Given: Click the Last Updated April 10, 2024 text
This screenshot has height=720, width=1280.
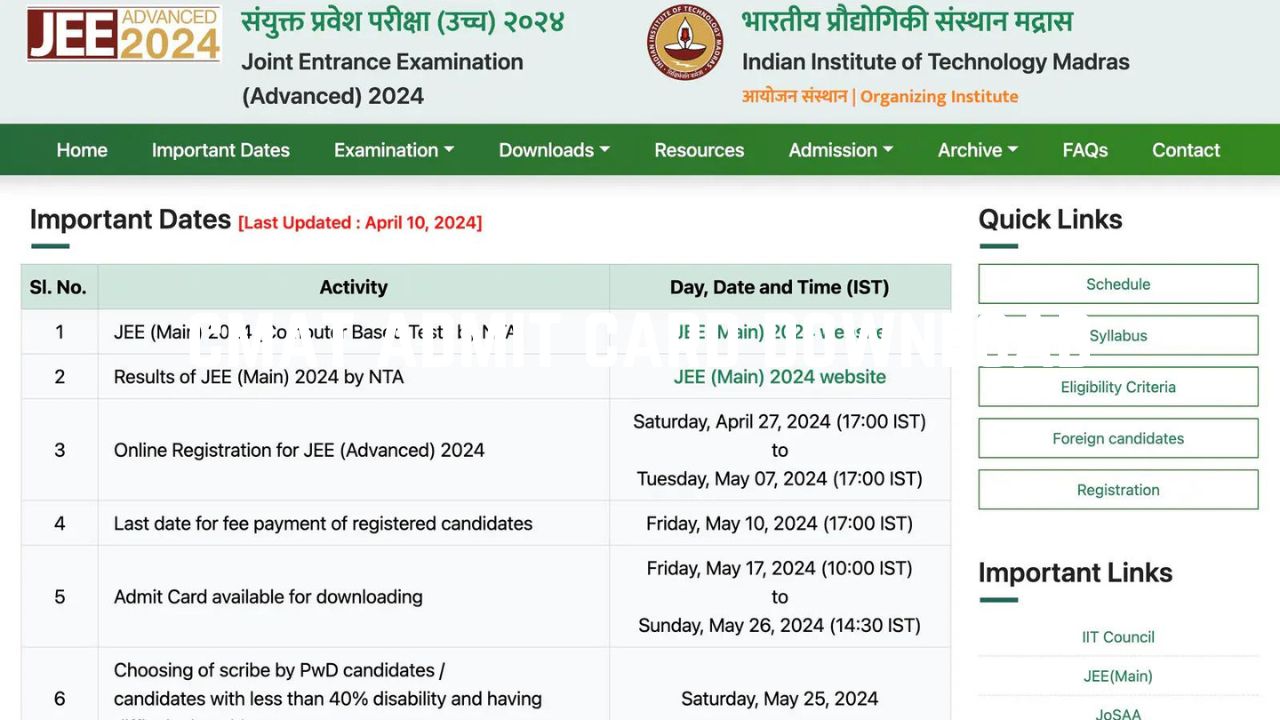Looking at the screenshot, I should [360, 222].
